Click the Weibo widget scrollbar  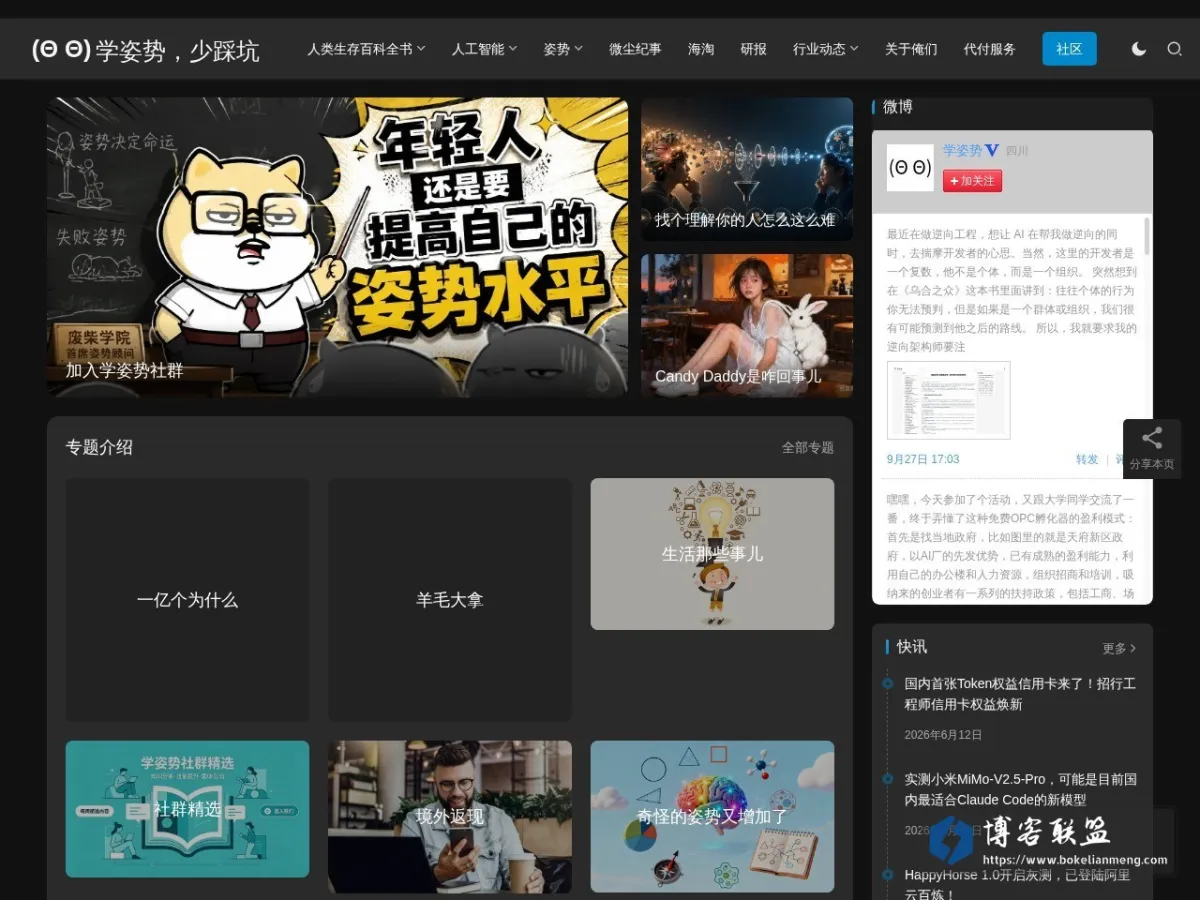point(1146,237)
